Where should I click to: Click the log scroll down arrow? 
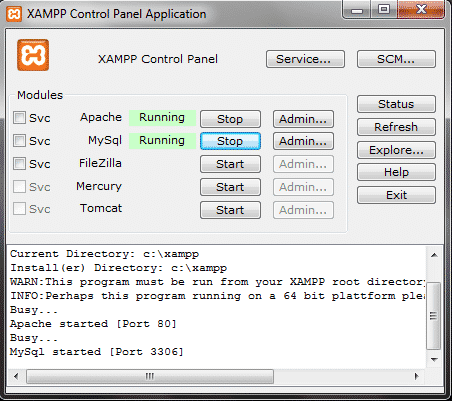434,359
